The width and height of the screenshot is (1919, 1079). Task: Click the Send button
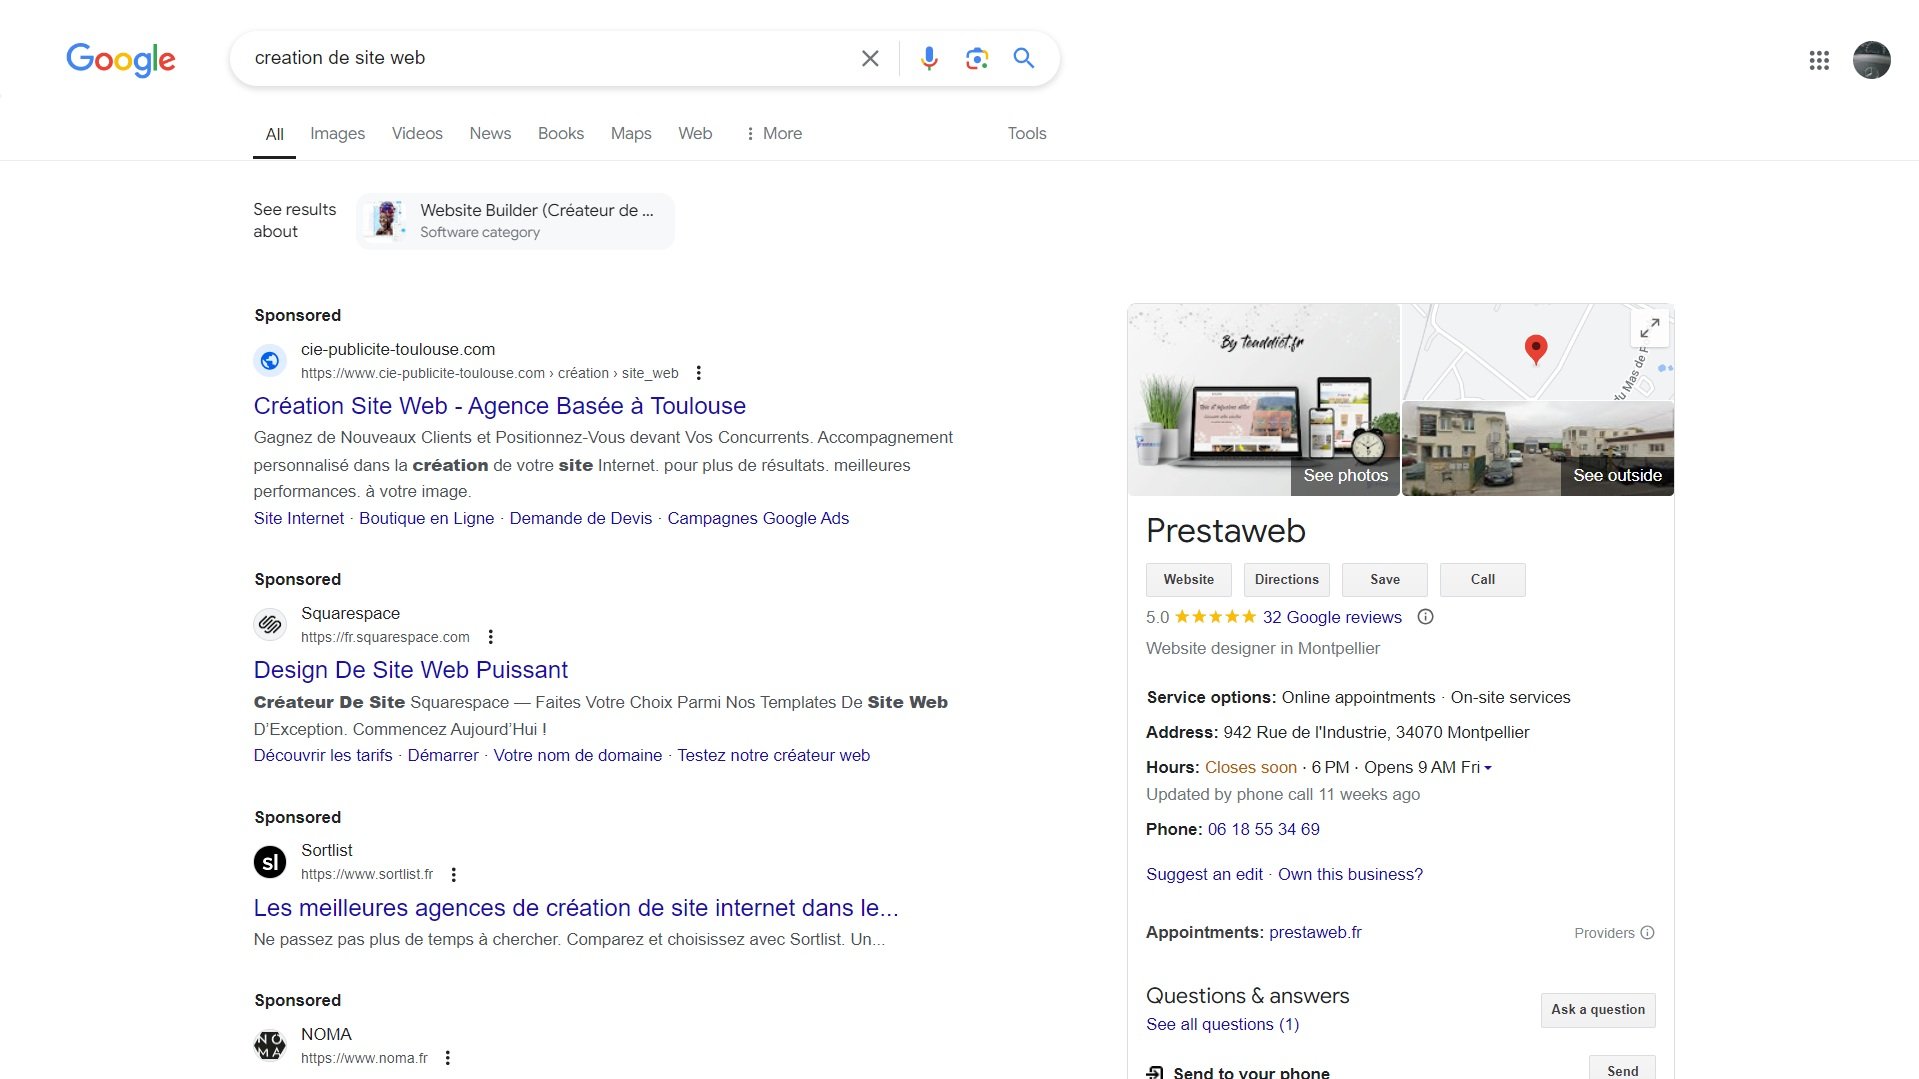coord(1622,1068)
